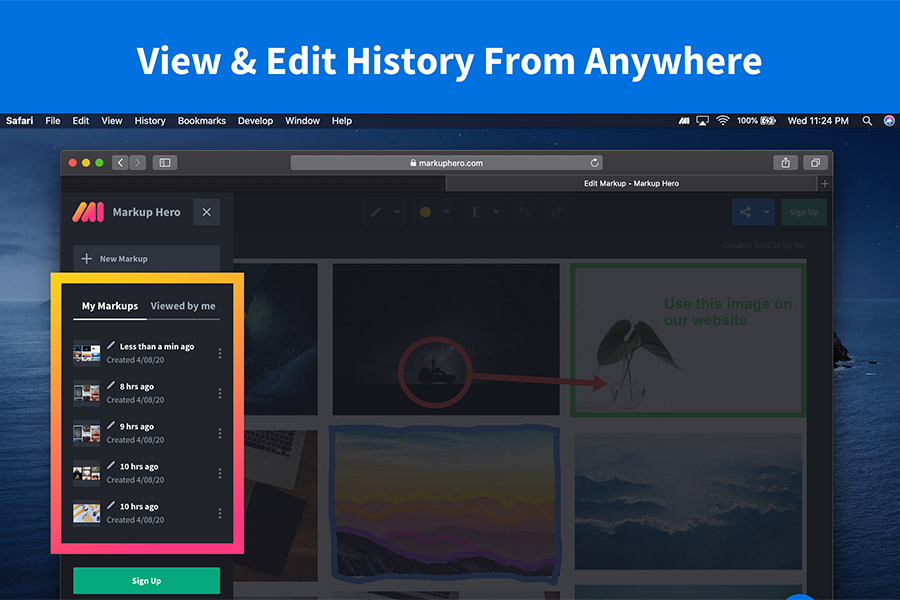Click pencil icon beside 8 hrs ago

pyautogui.click(x=111, y=385)
